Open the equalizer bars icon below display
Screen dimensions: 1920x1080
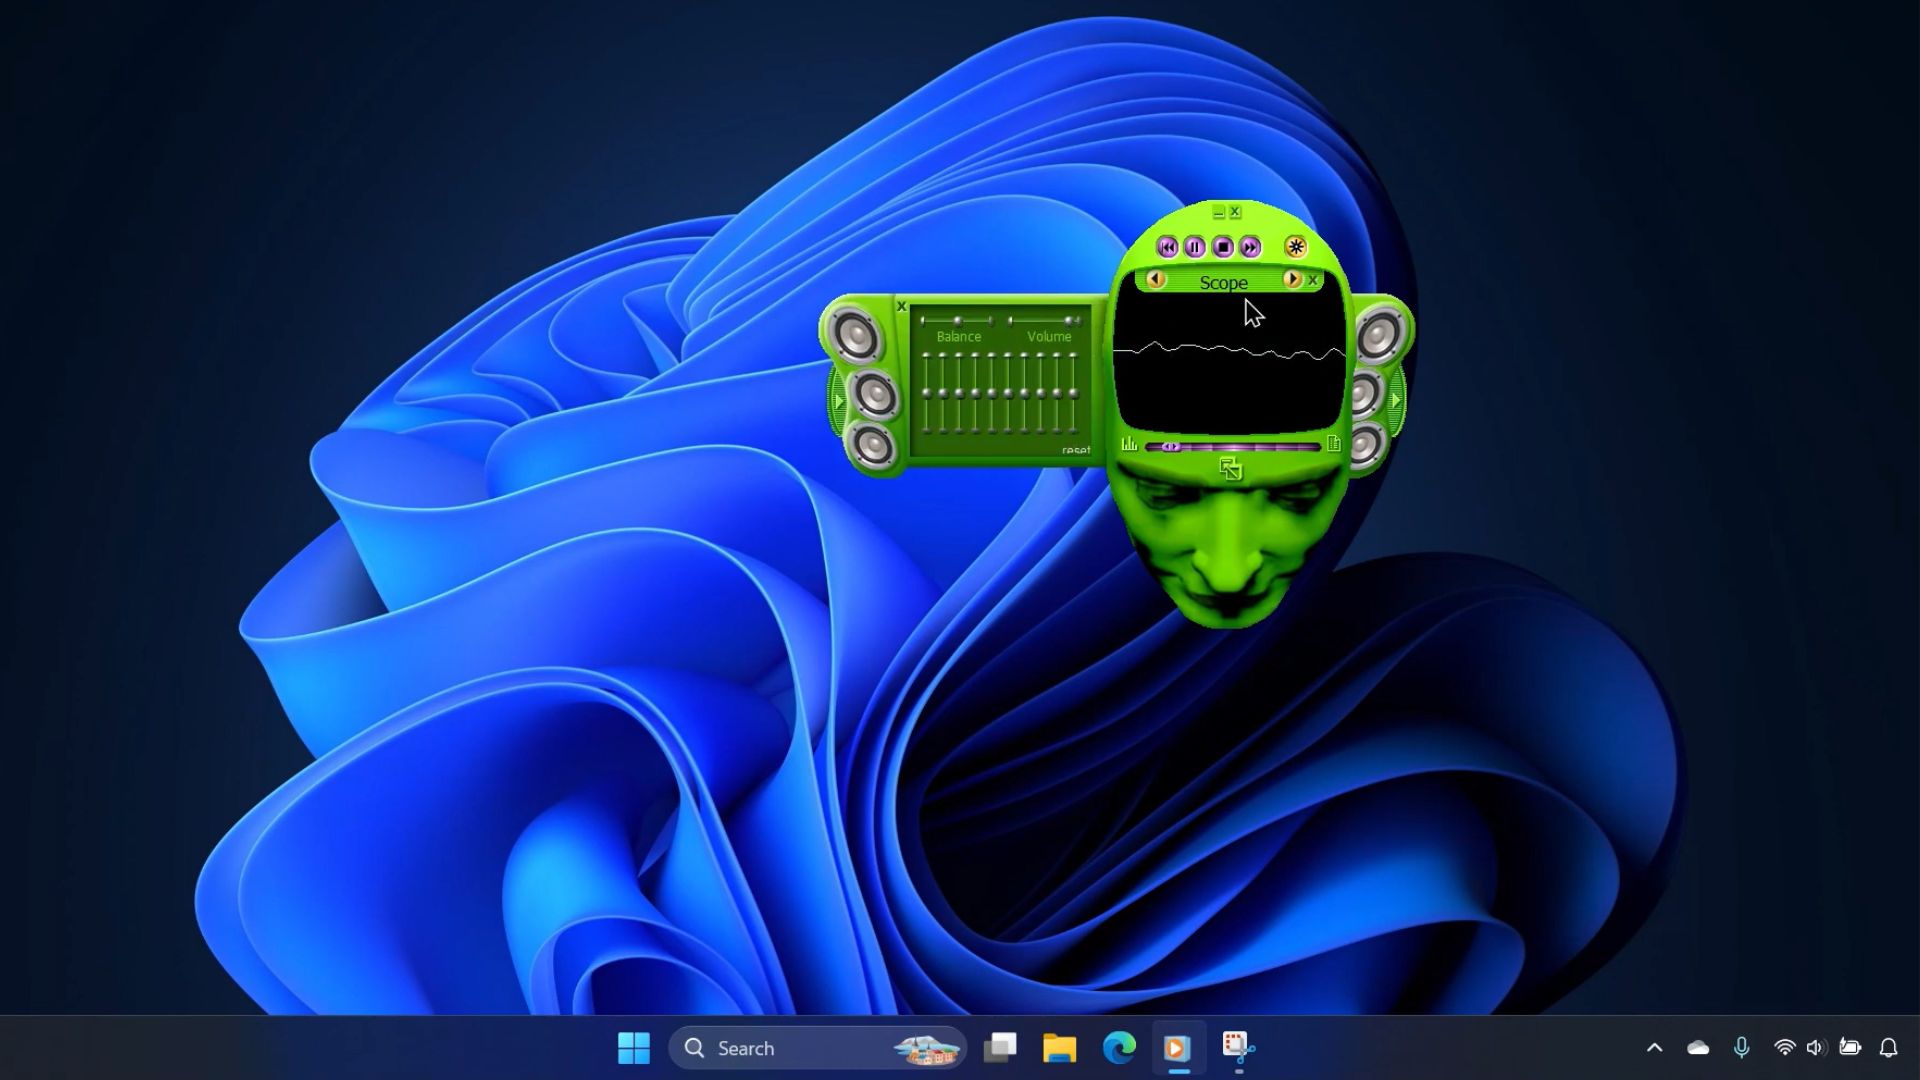(1129, 444)
